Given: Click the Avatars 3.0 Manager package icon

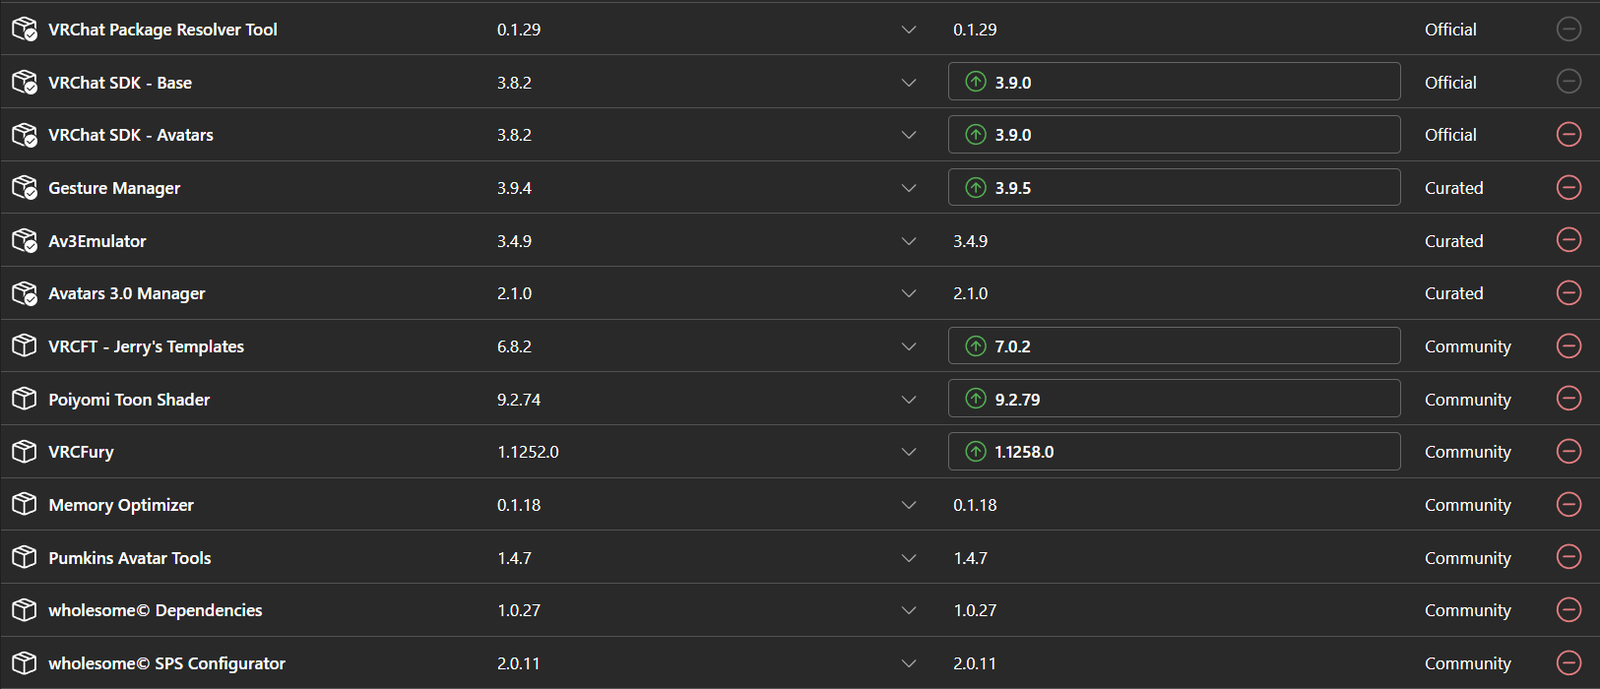Looking at the screenshot, I should pyautogui.click(x=24, y=293).
